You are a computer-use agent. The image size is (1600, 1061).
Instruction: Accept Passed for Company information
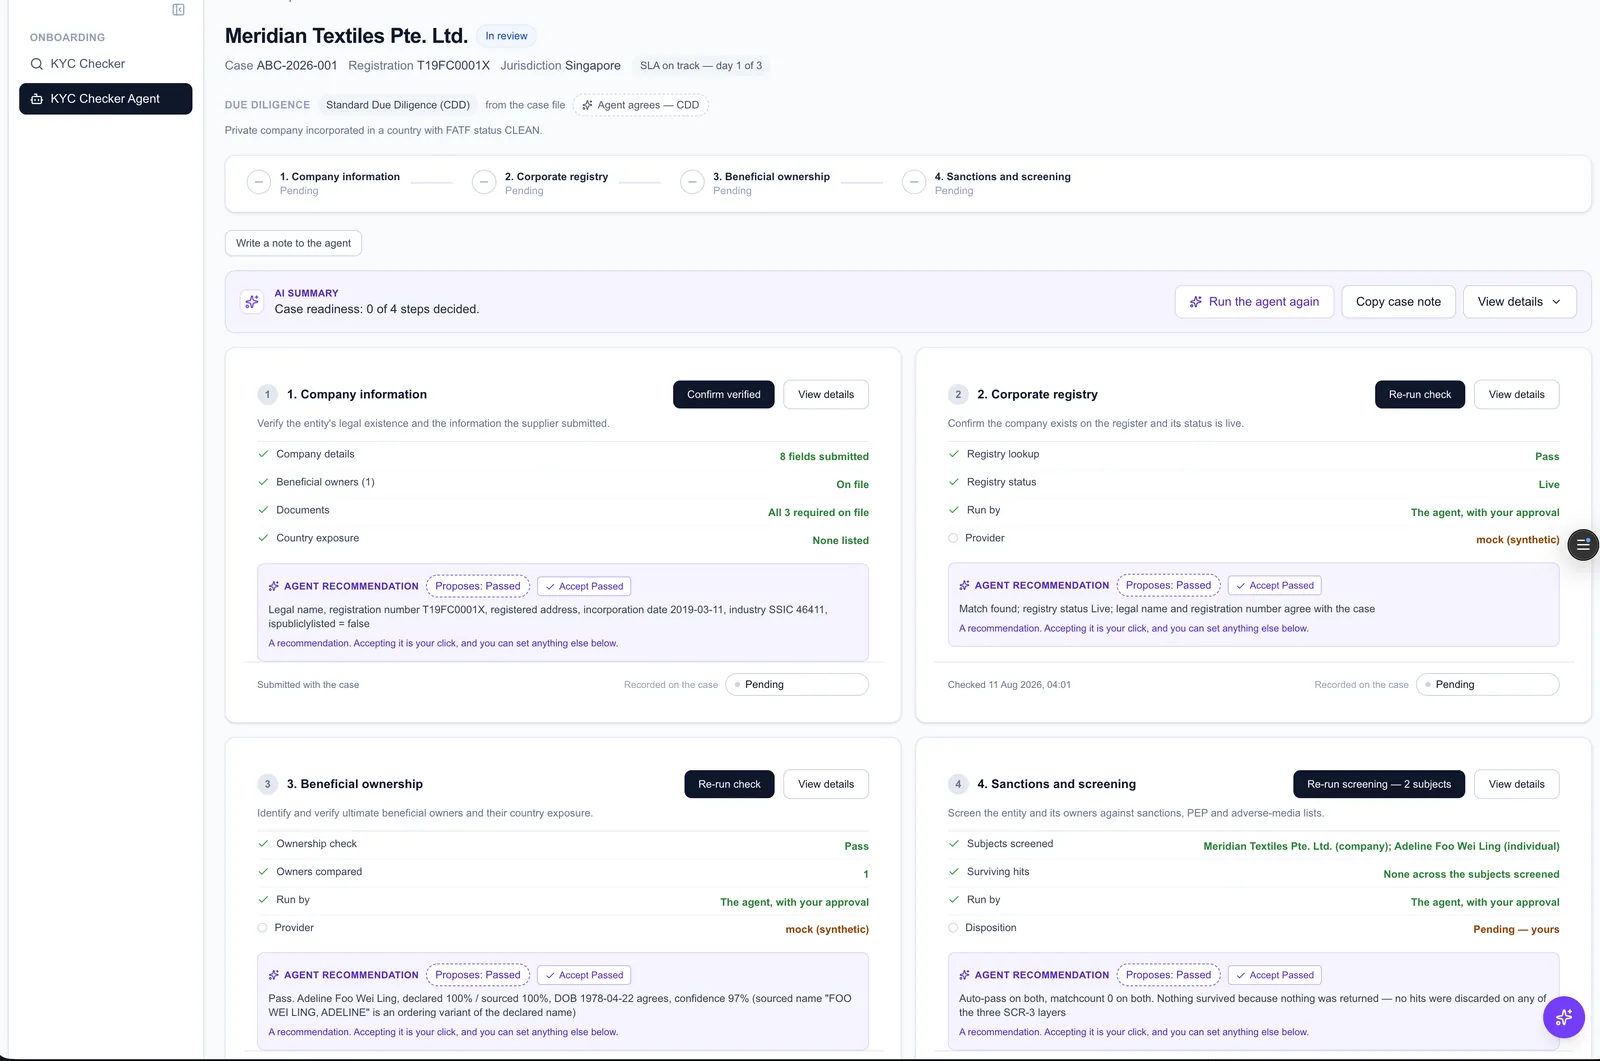[x=584, y=587]
